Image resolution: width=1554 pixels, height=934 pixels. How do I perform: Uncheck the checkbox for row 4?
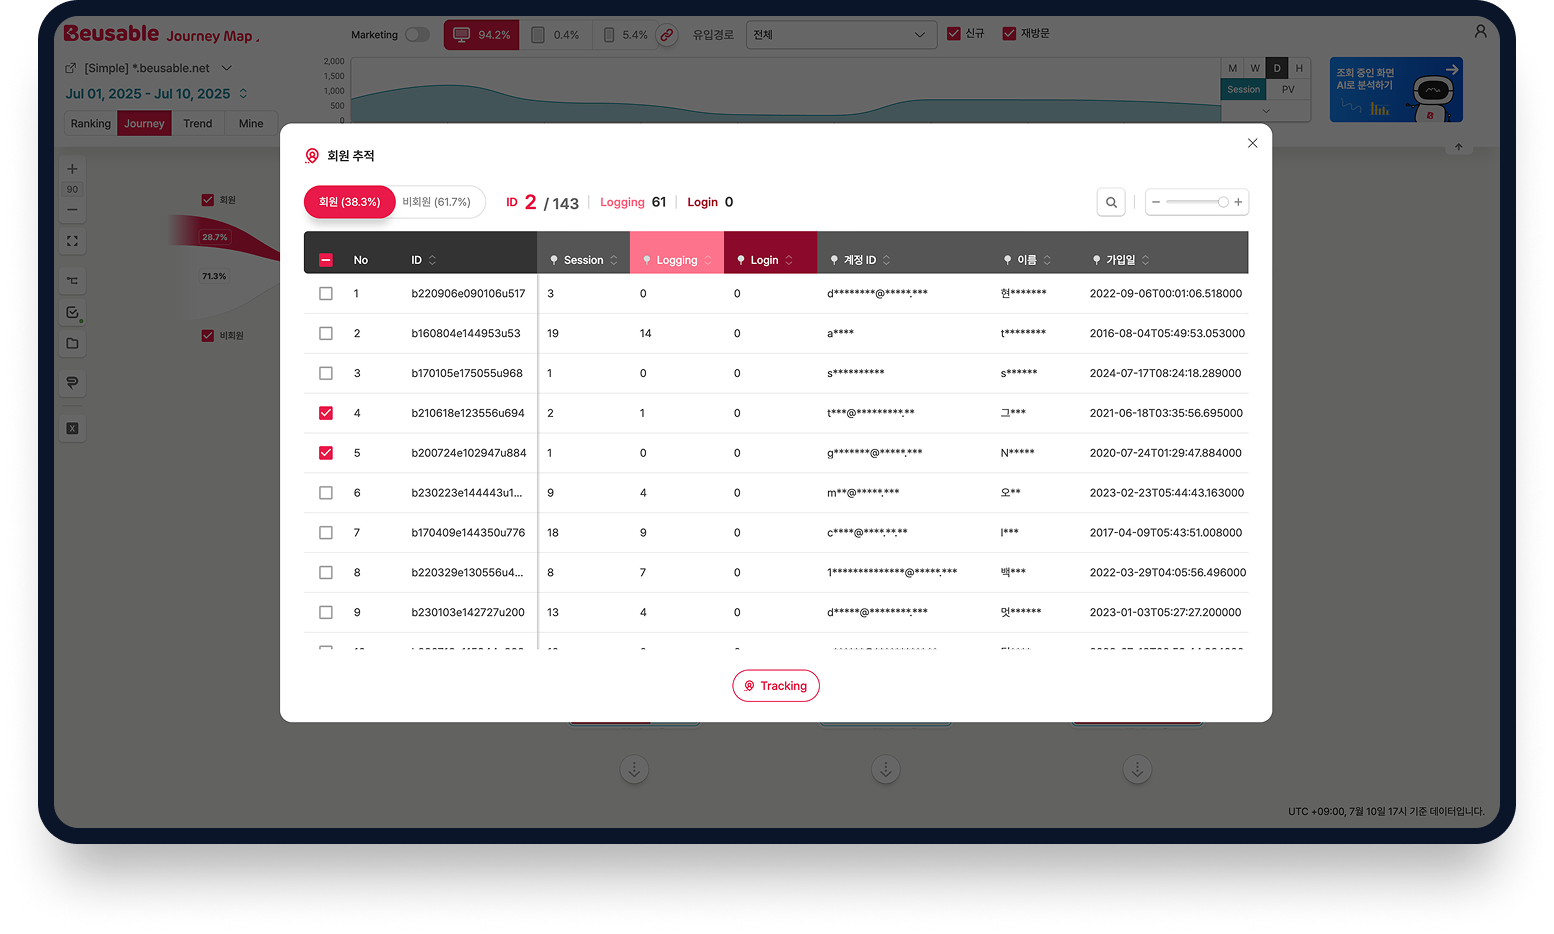326,413
